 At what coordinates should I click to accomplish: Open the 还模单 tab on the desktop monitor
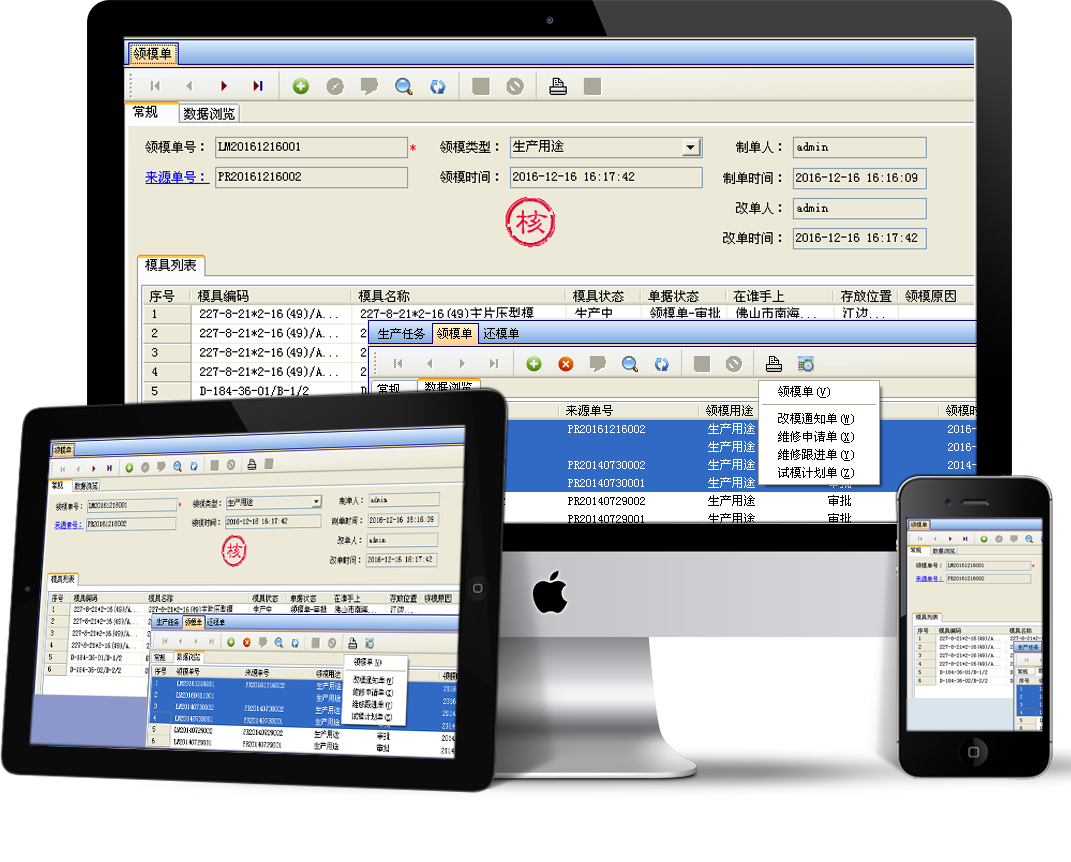(501, 334)
